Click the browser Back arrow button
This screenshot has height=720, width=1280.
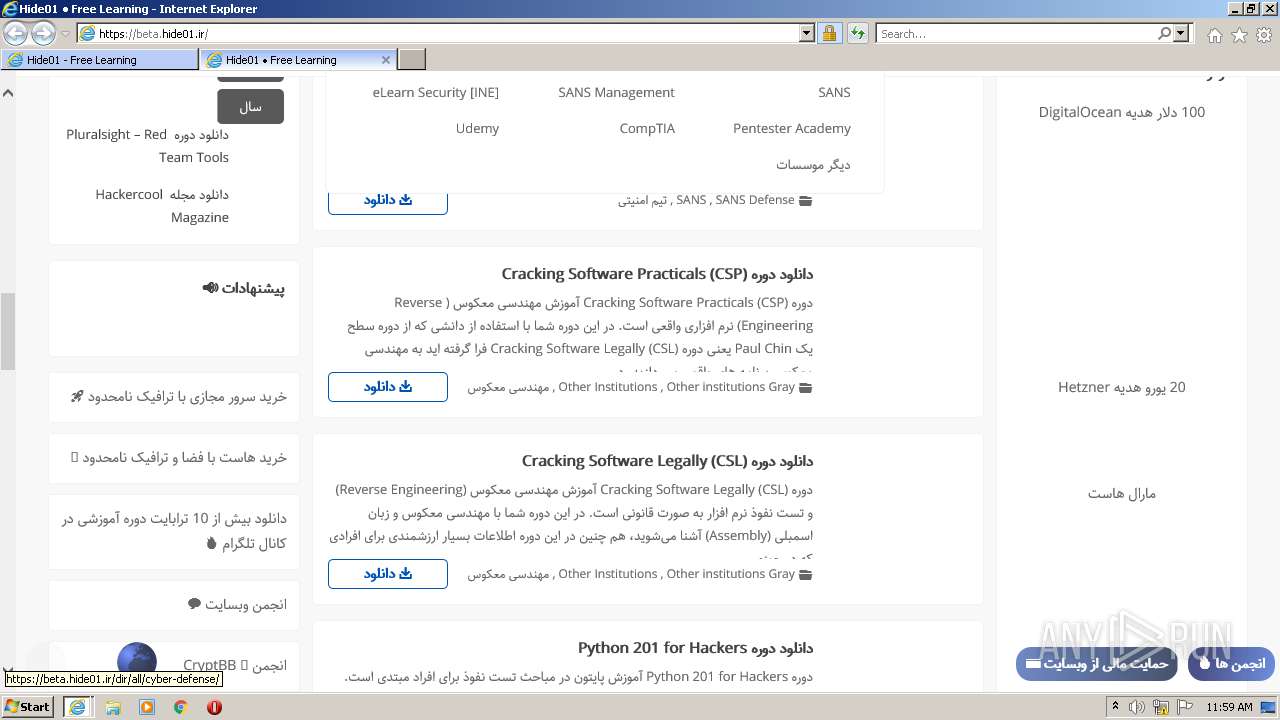coord(16,33)
